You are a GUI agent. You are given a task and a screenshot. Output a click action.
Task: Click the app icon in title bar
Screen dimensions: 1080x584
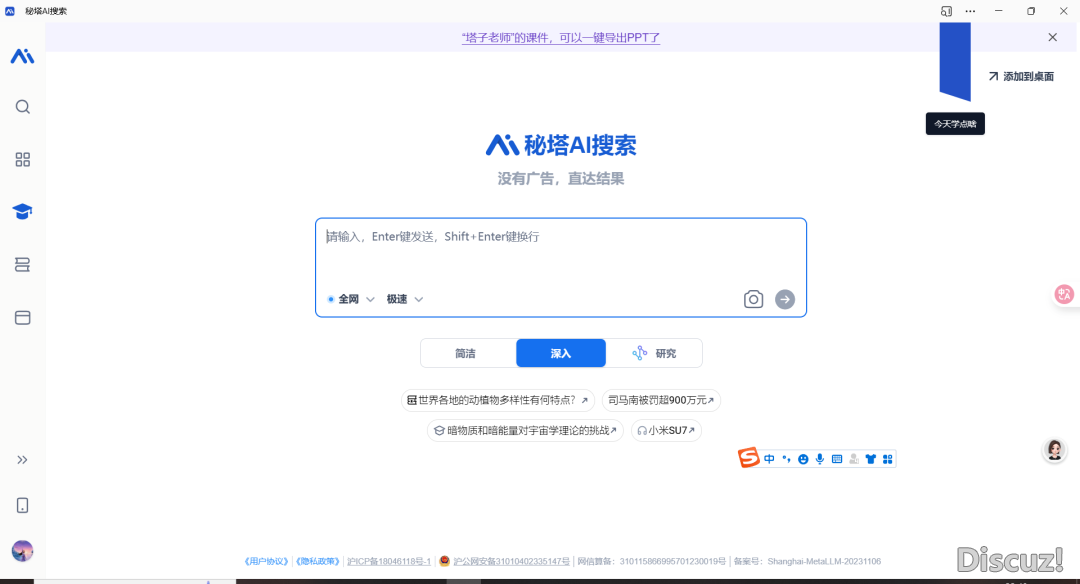click(10, 11)
